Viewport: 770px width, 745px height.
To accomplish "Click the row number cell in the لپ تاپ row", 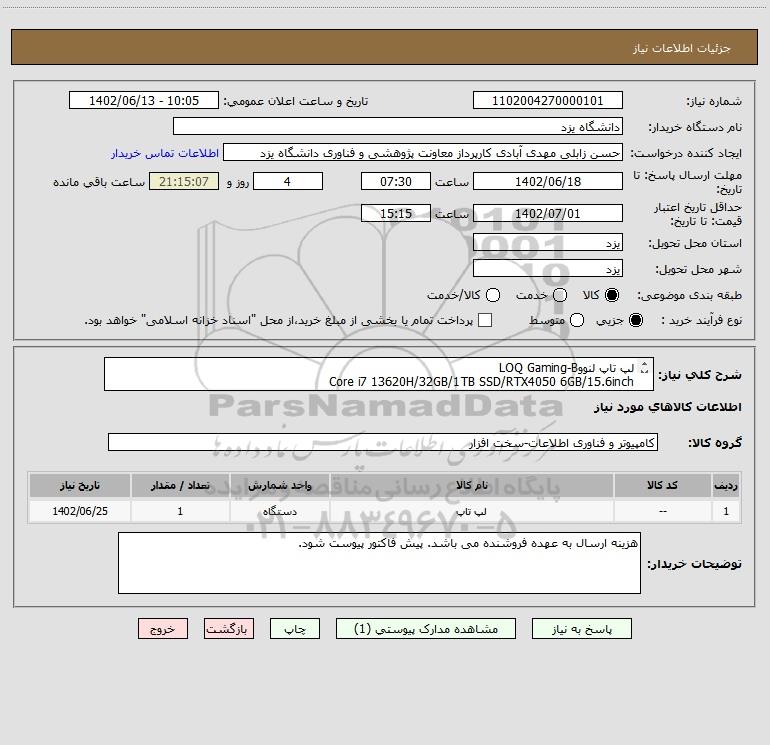I will pyautogui.click(x=726, y=511).
